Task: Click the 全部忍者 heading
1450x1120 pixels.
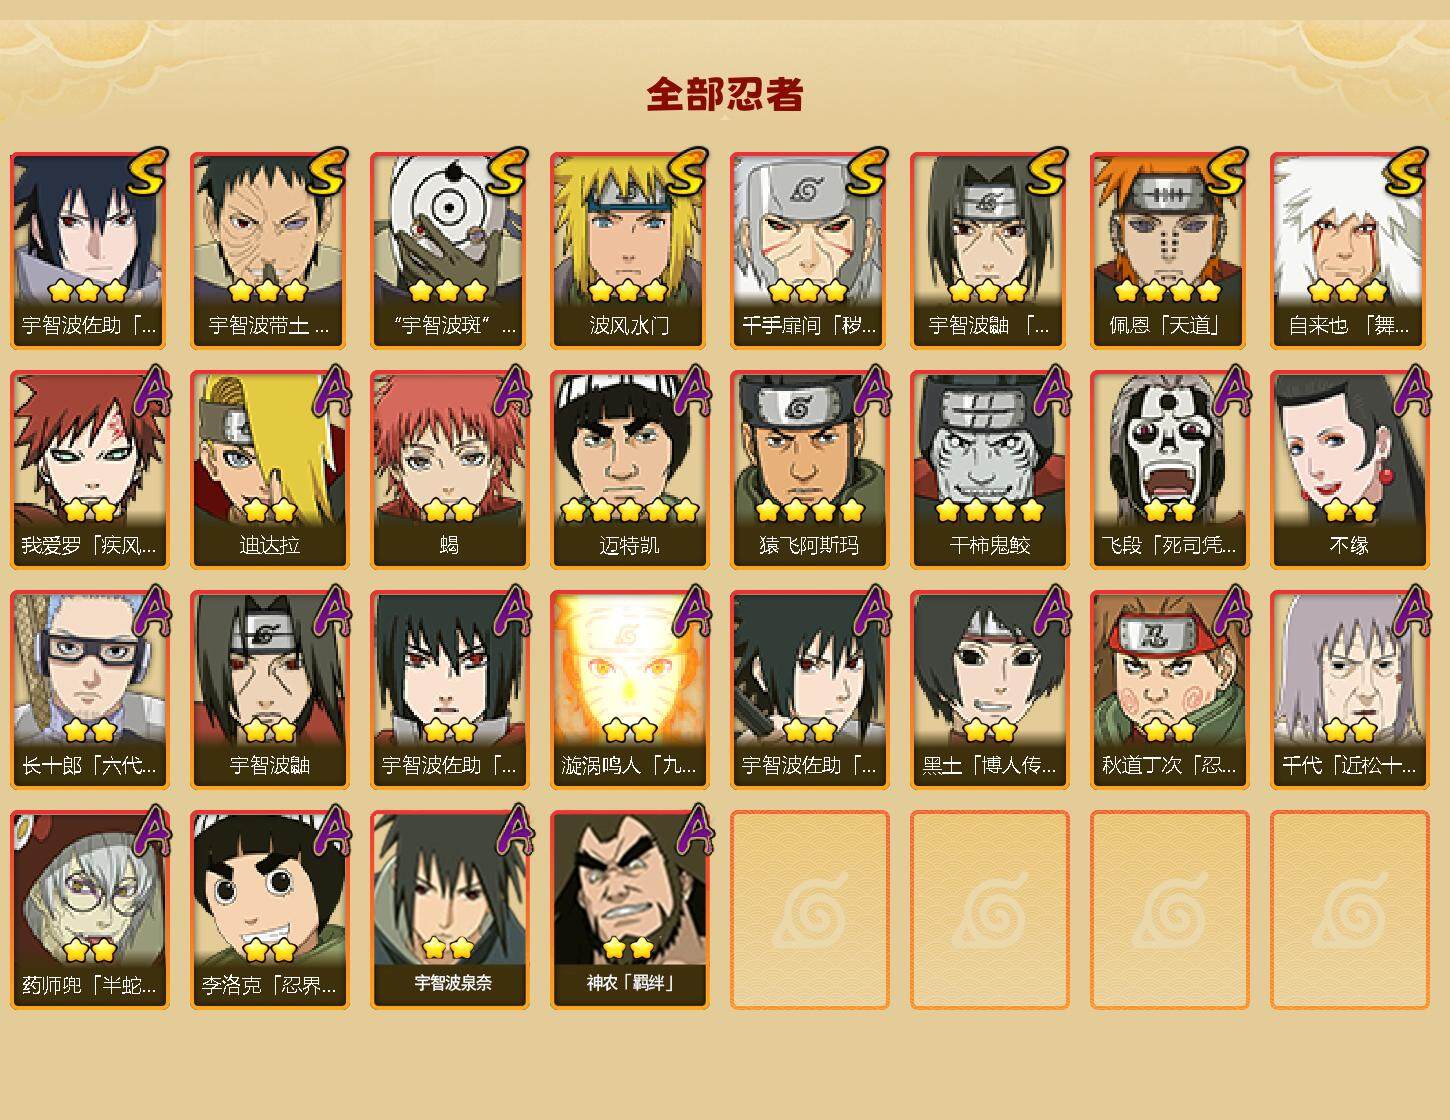Action: (725, 94)
